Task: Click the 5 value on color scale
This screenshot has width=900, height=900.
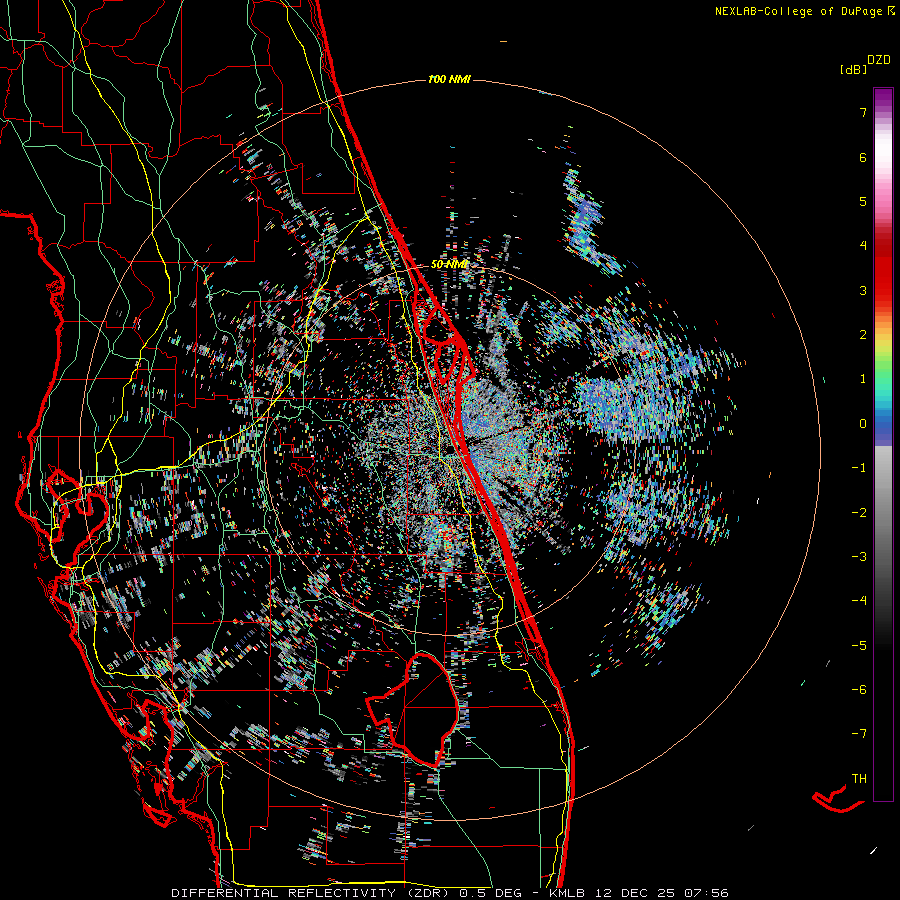Action: click(863, 201)
